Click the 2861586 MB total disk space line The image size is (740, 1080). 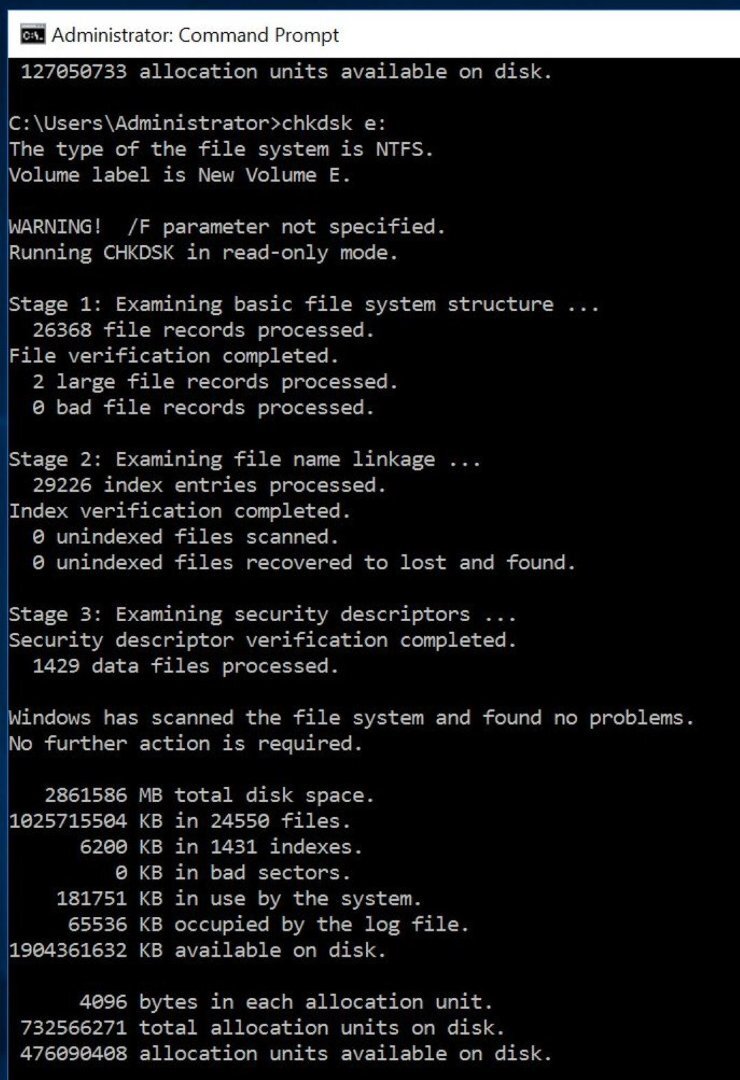click(x=209, y=795)
